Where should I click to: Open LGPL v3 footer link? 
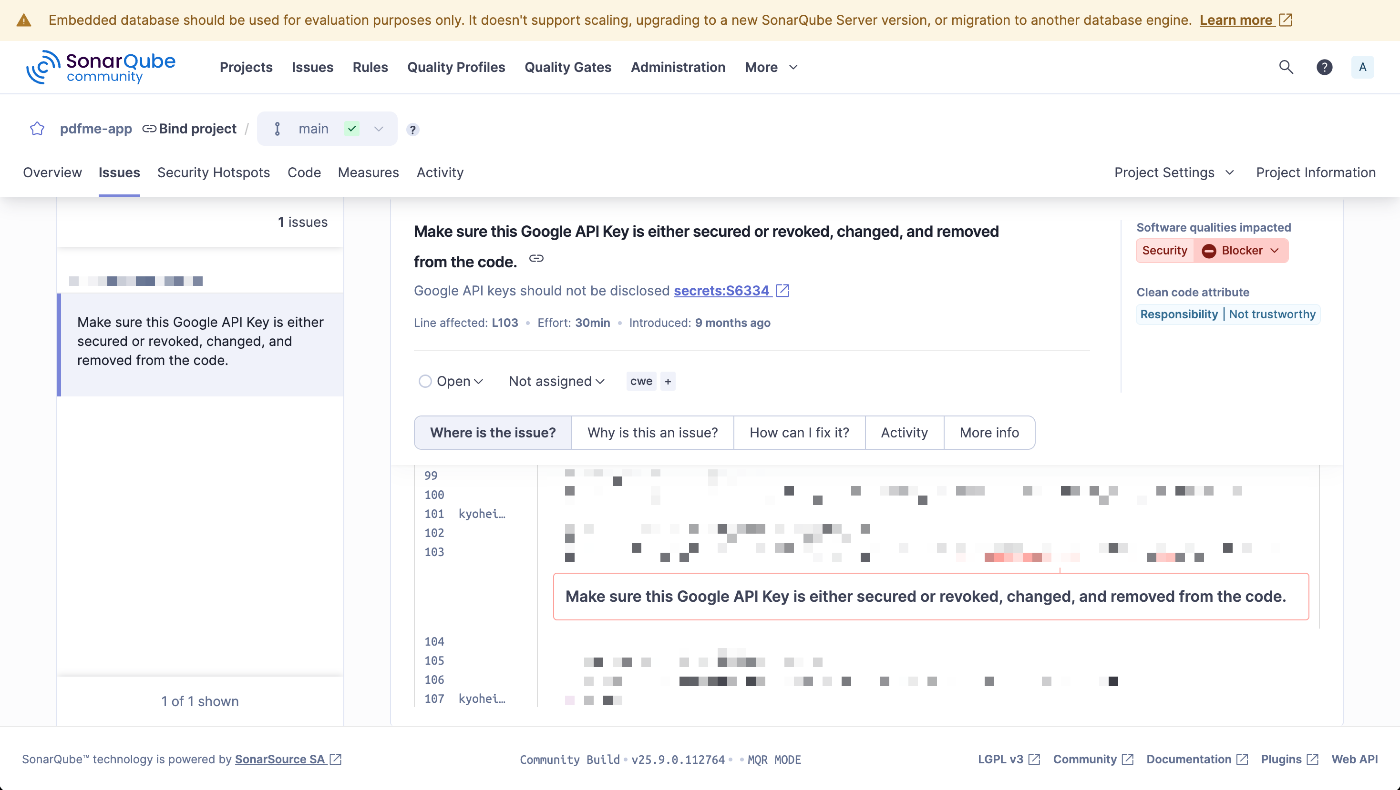[x=1009, y=759]
